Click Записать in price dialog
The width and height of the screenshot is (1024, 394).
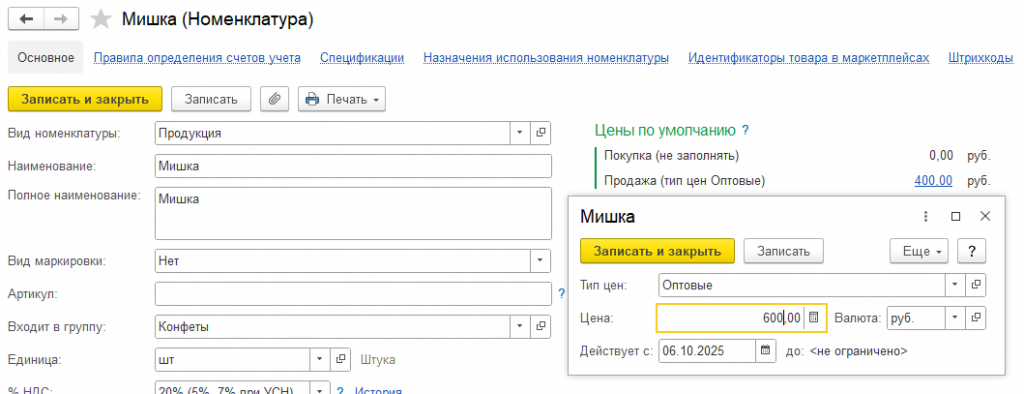(784, 251)
